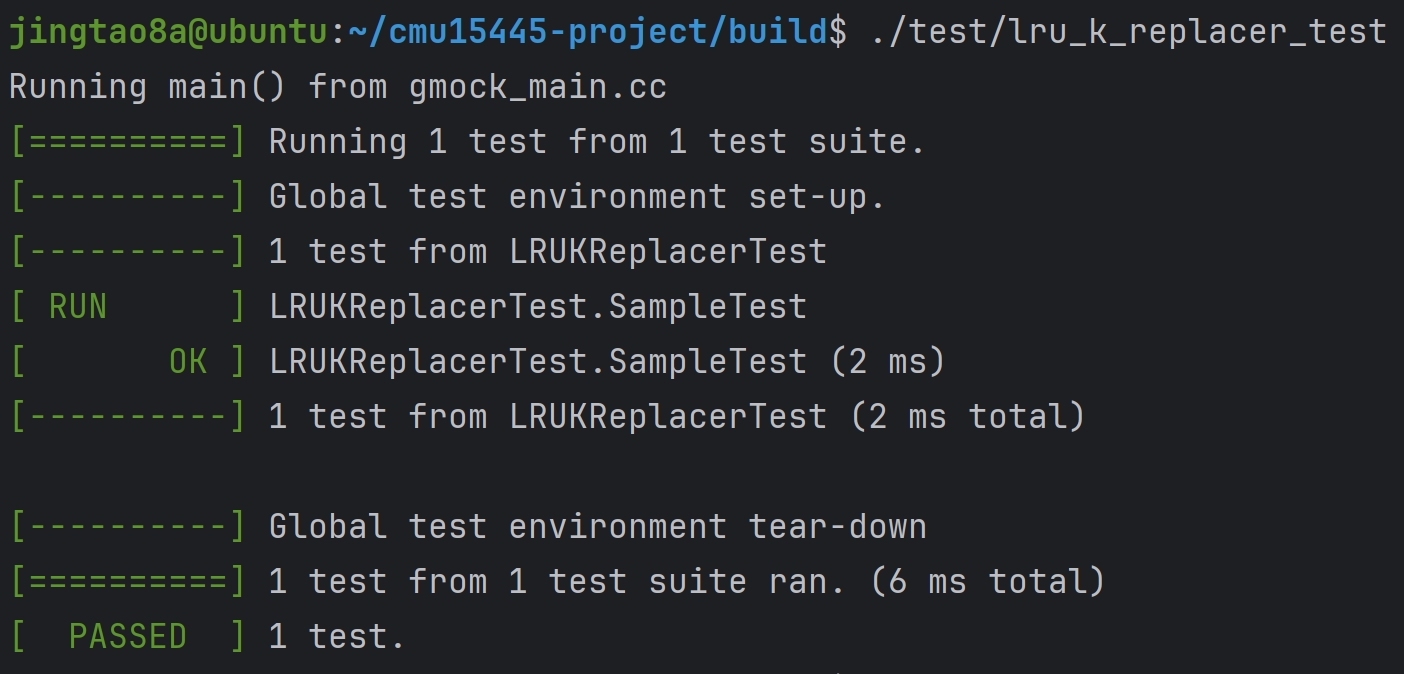Click the "(2 ms)" duration after SampleTest
Image resolution: width=1404 pixels, height=674 pixels.
[x=887, y=361]
